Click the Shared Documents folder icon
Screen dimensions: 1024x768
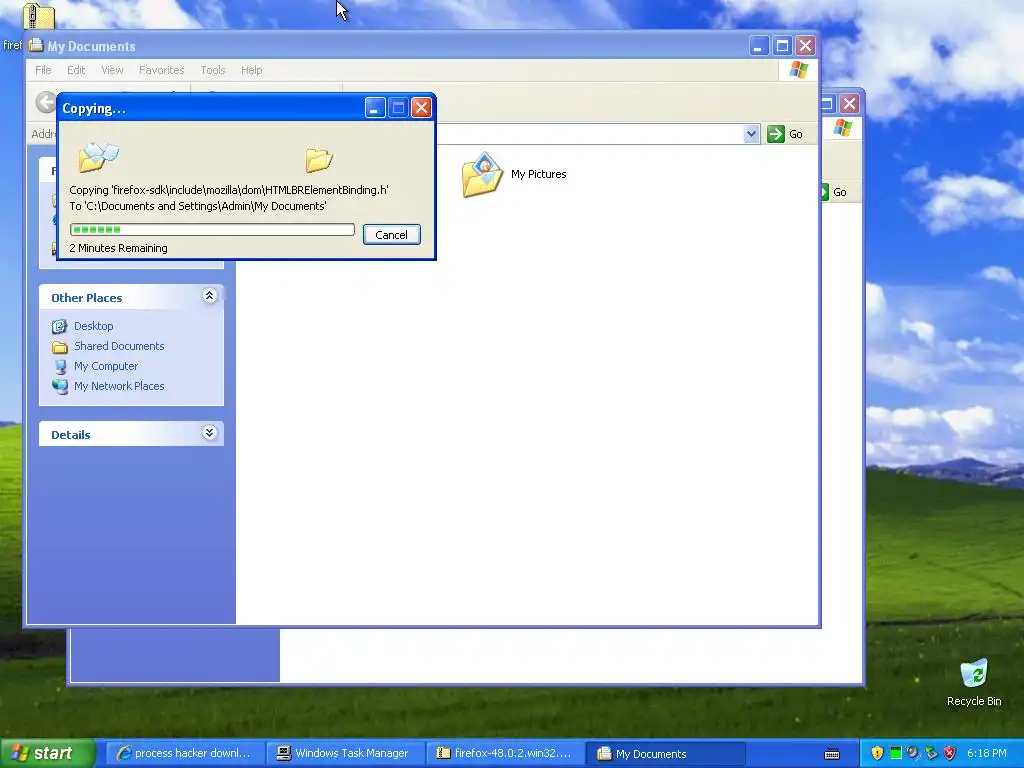59,347
